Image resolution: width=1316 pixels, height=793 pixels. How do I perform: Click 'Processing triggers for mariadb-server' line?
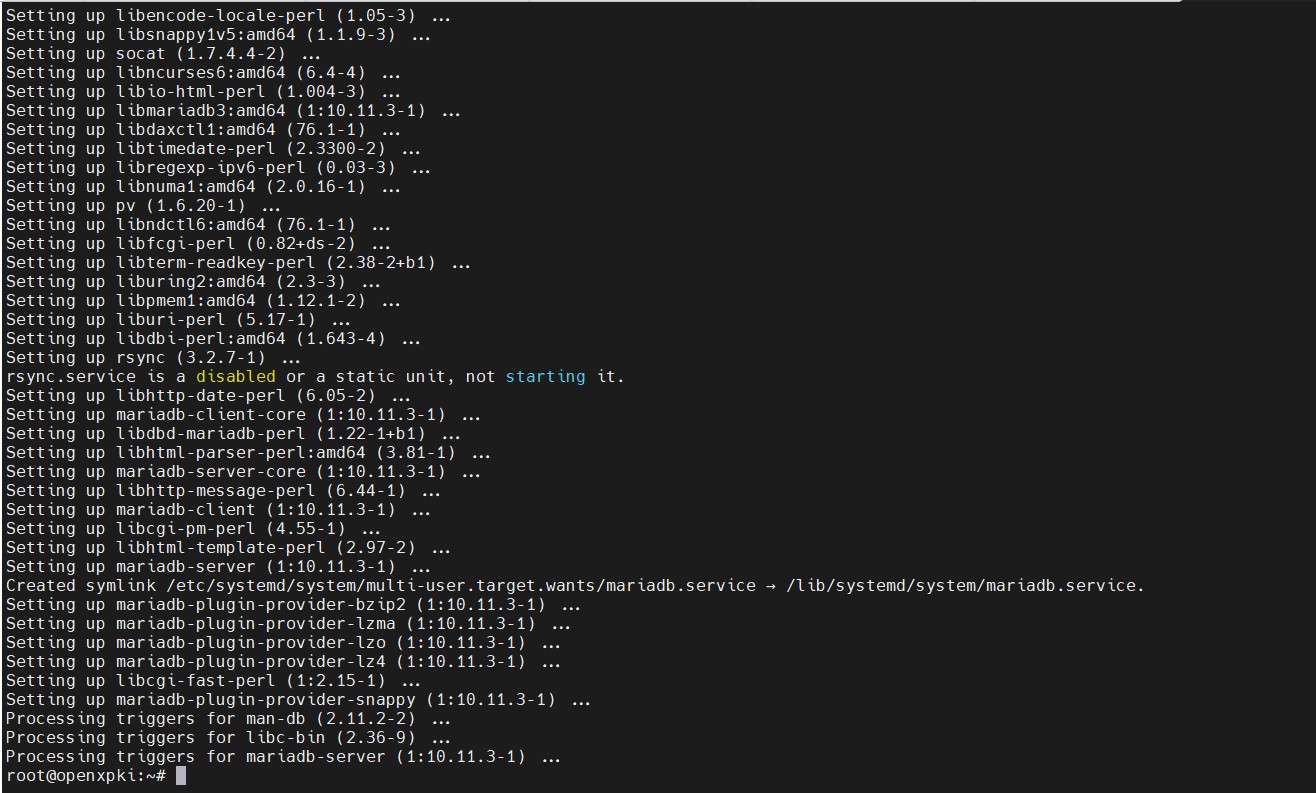tap(283, 757)
